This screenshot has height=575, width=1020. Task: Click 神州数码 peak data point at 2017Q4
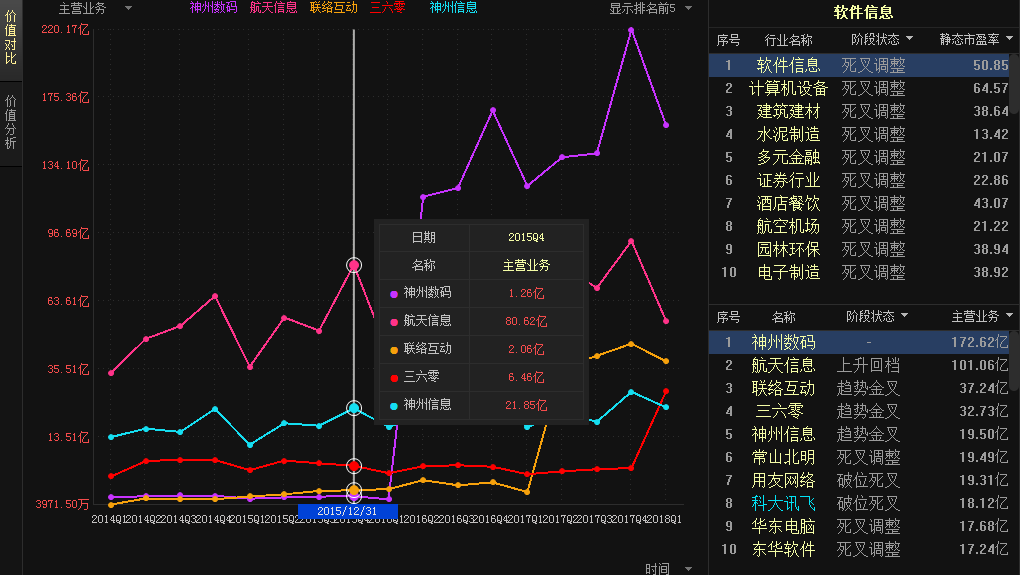point(631,30)
